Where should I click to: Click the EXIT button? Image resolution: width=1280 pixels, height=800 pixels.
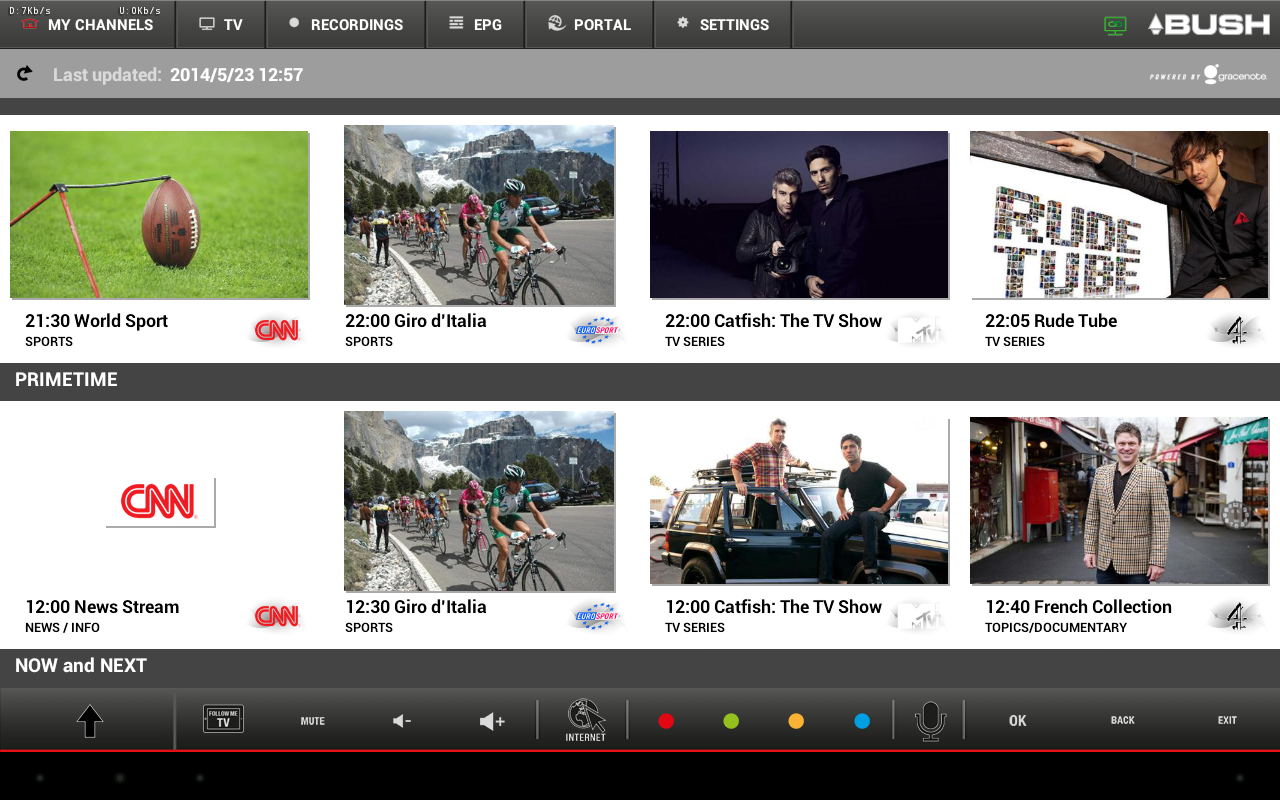(1227, 721)
